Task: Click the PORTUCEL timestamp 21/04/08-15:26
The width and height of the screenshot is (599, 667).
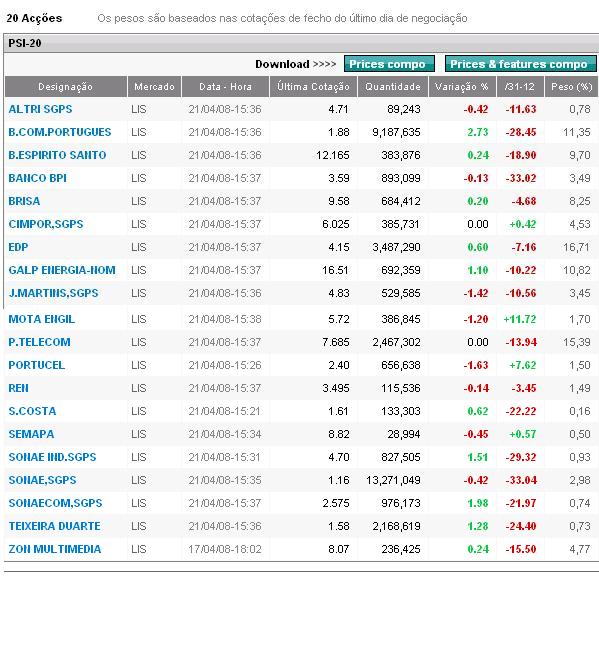Action: coord(225,365)
